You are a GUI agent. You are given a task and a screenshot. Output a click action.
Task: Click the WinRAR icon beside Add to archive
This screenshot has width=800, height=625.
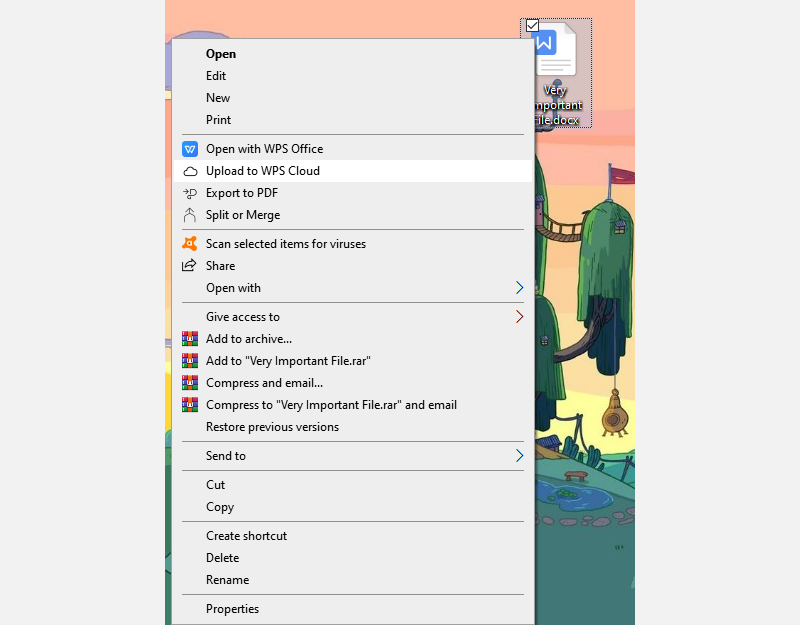pos(190,339)
